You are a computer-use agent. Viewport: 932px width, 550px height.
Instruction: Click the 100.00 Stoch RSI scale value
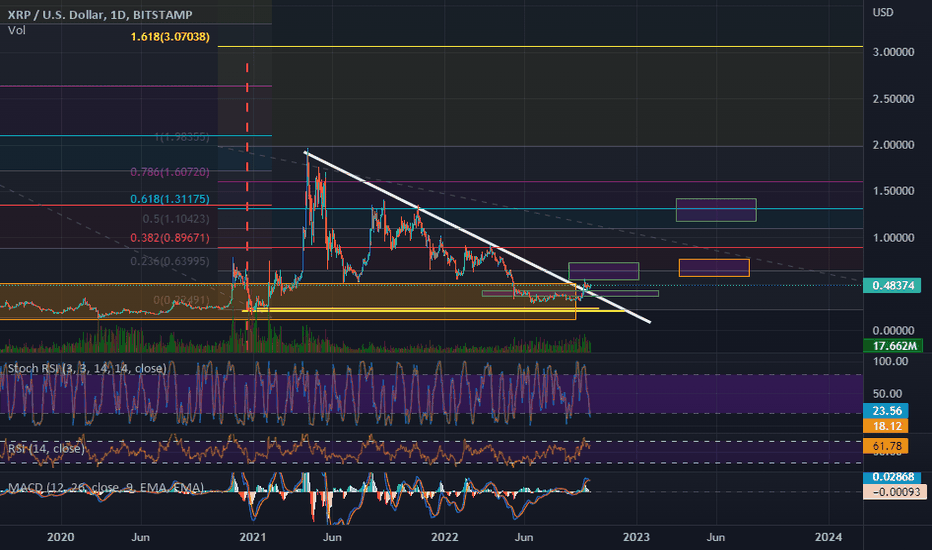coord(890,362)
